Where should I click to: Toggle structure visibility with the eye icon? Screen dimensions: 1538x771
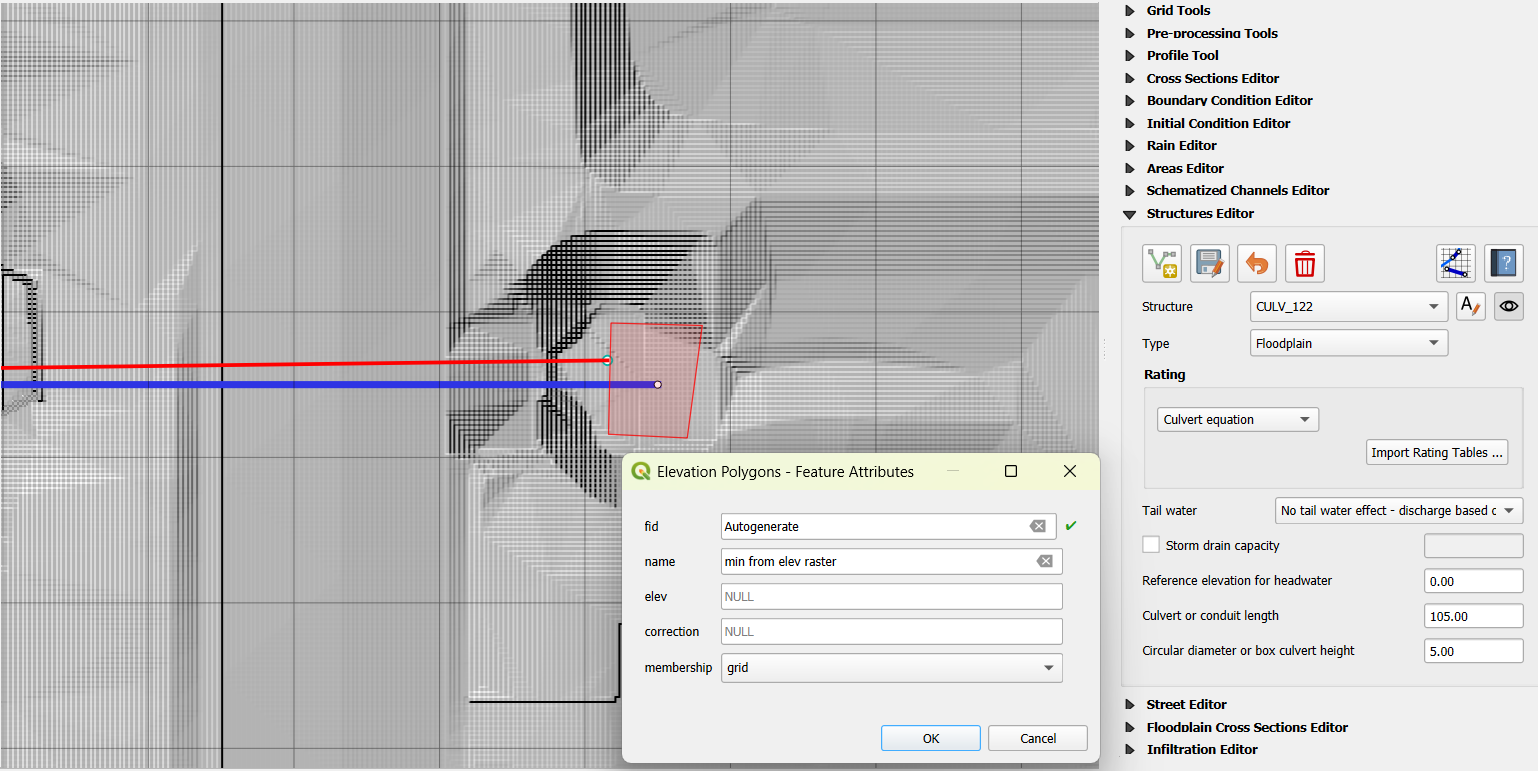coord(1508,306)
